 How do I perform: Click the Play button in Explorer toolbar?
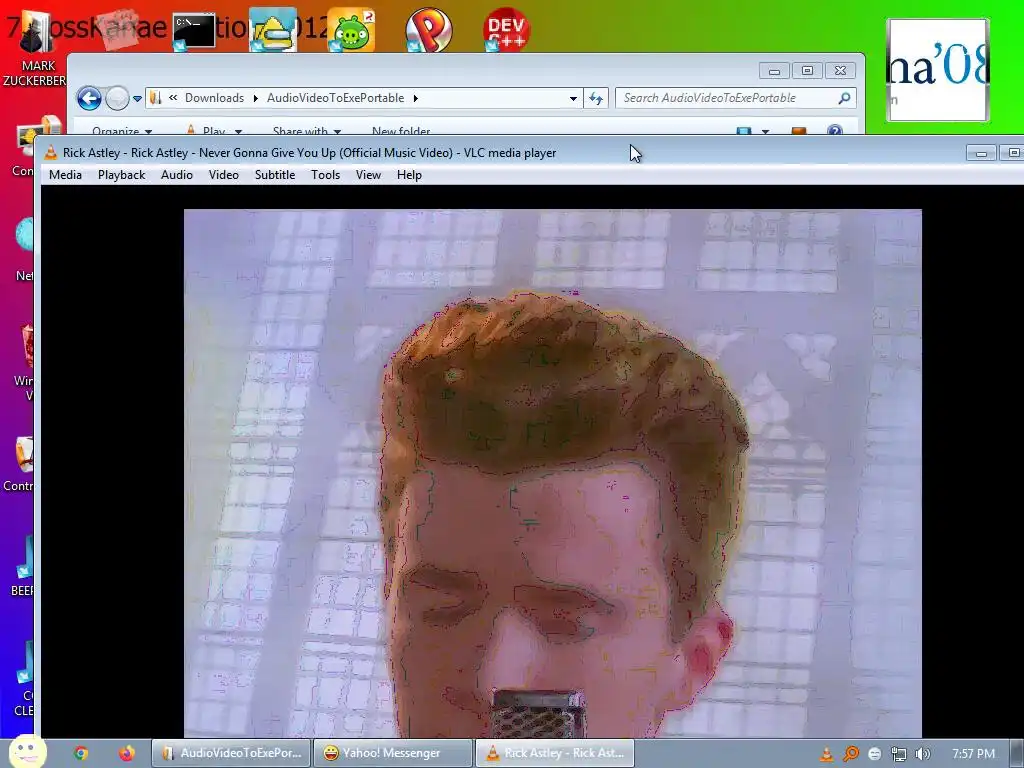coord(206,131)
